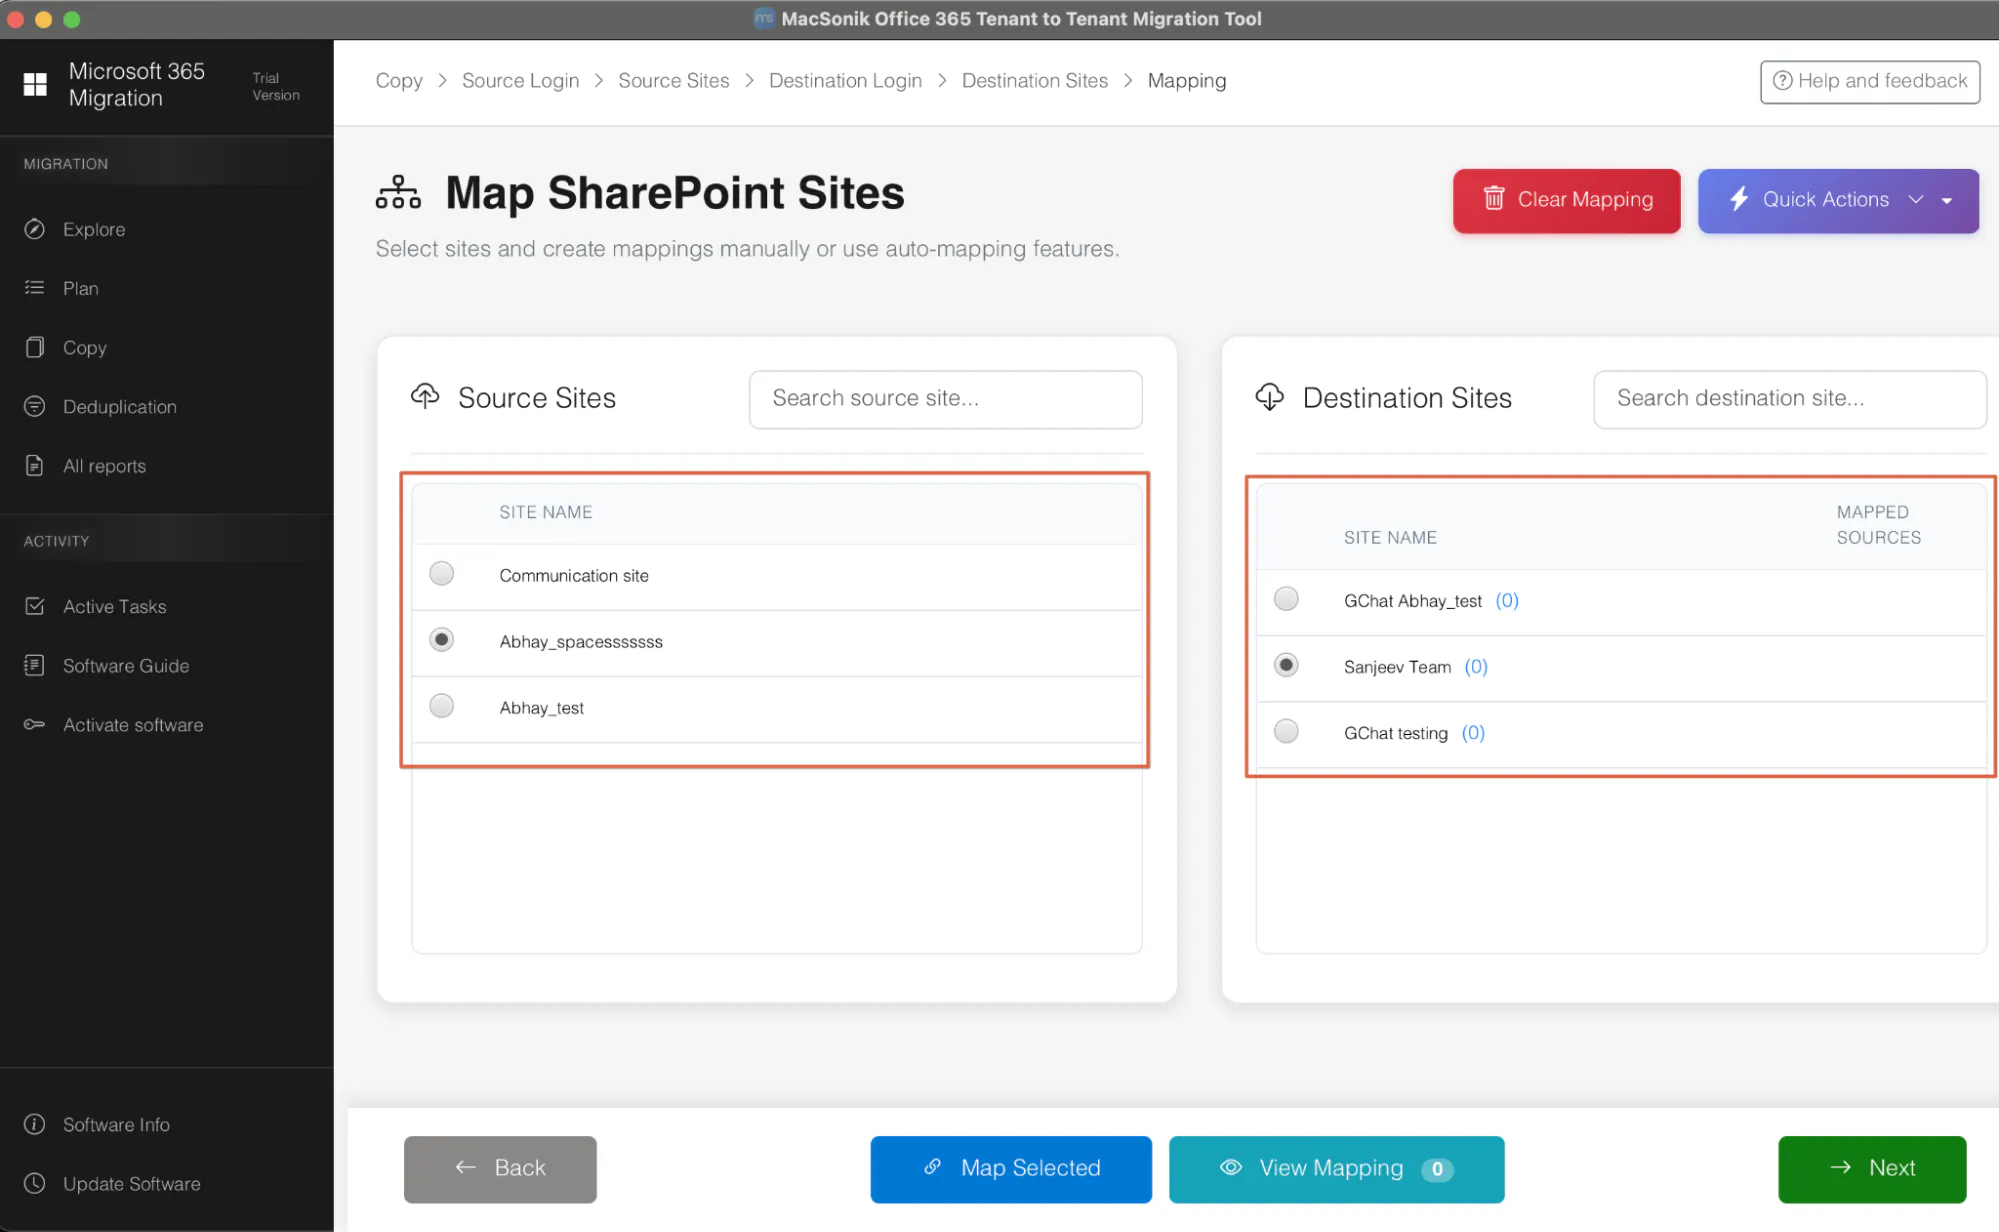Go to Destination Login breadcrumb step
The height and width of the screenshot is (1232, 1999).
point(845,80)
